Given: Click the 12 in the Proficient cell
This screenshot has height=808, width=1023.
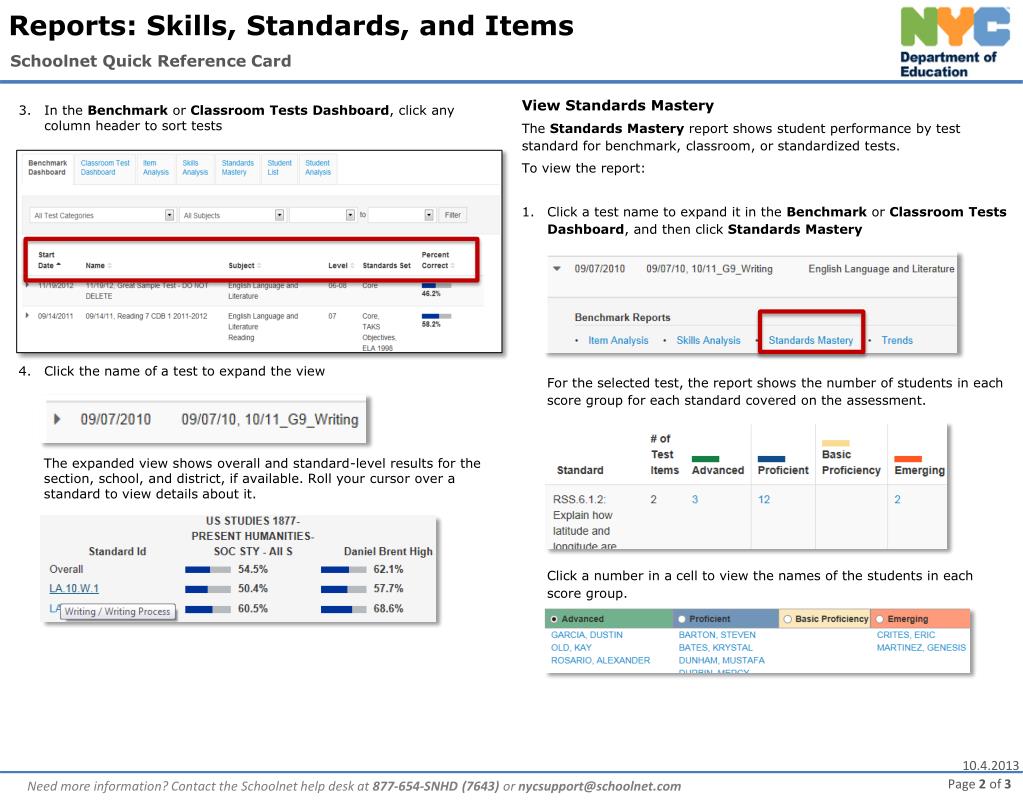Looking at the screenshot, I should click(763, 499).
